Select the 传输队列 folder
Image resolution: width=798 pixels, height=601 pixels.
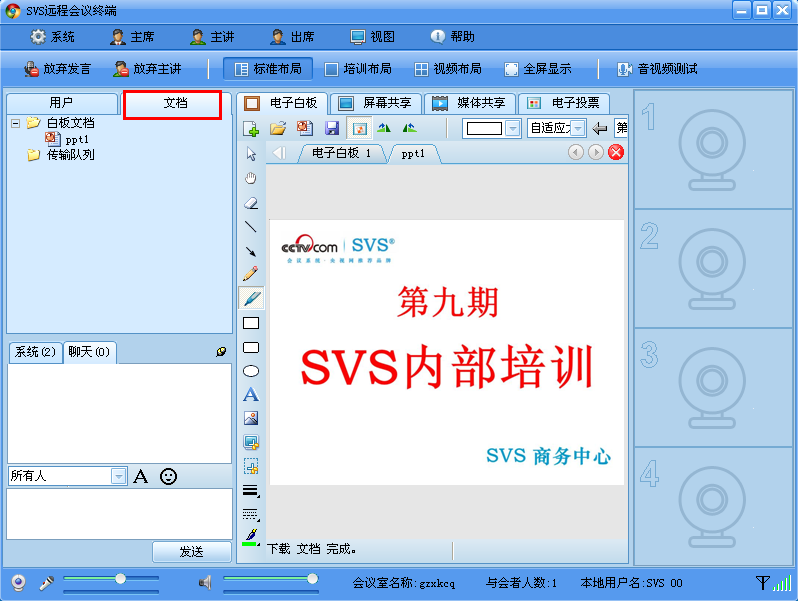click(x=61, y=155)
